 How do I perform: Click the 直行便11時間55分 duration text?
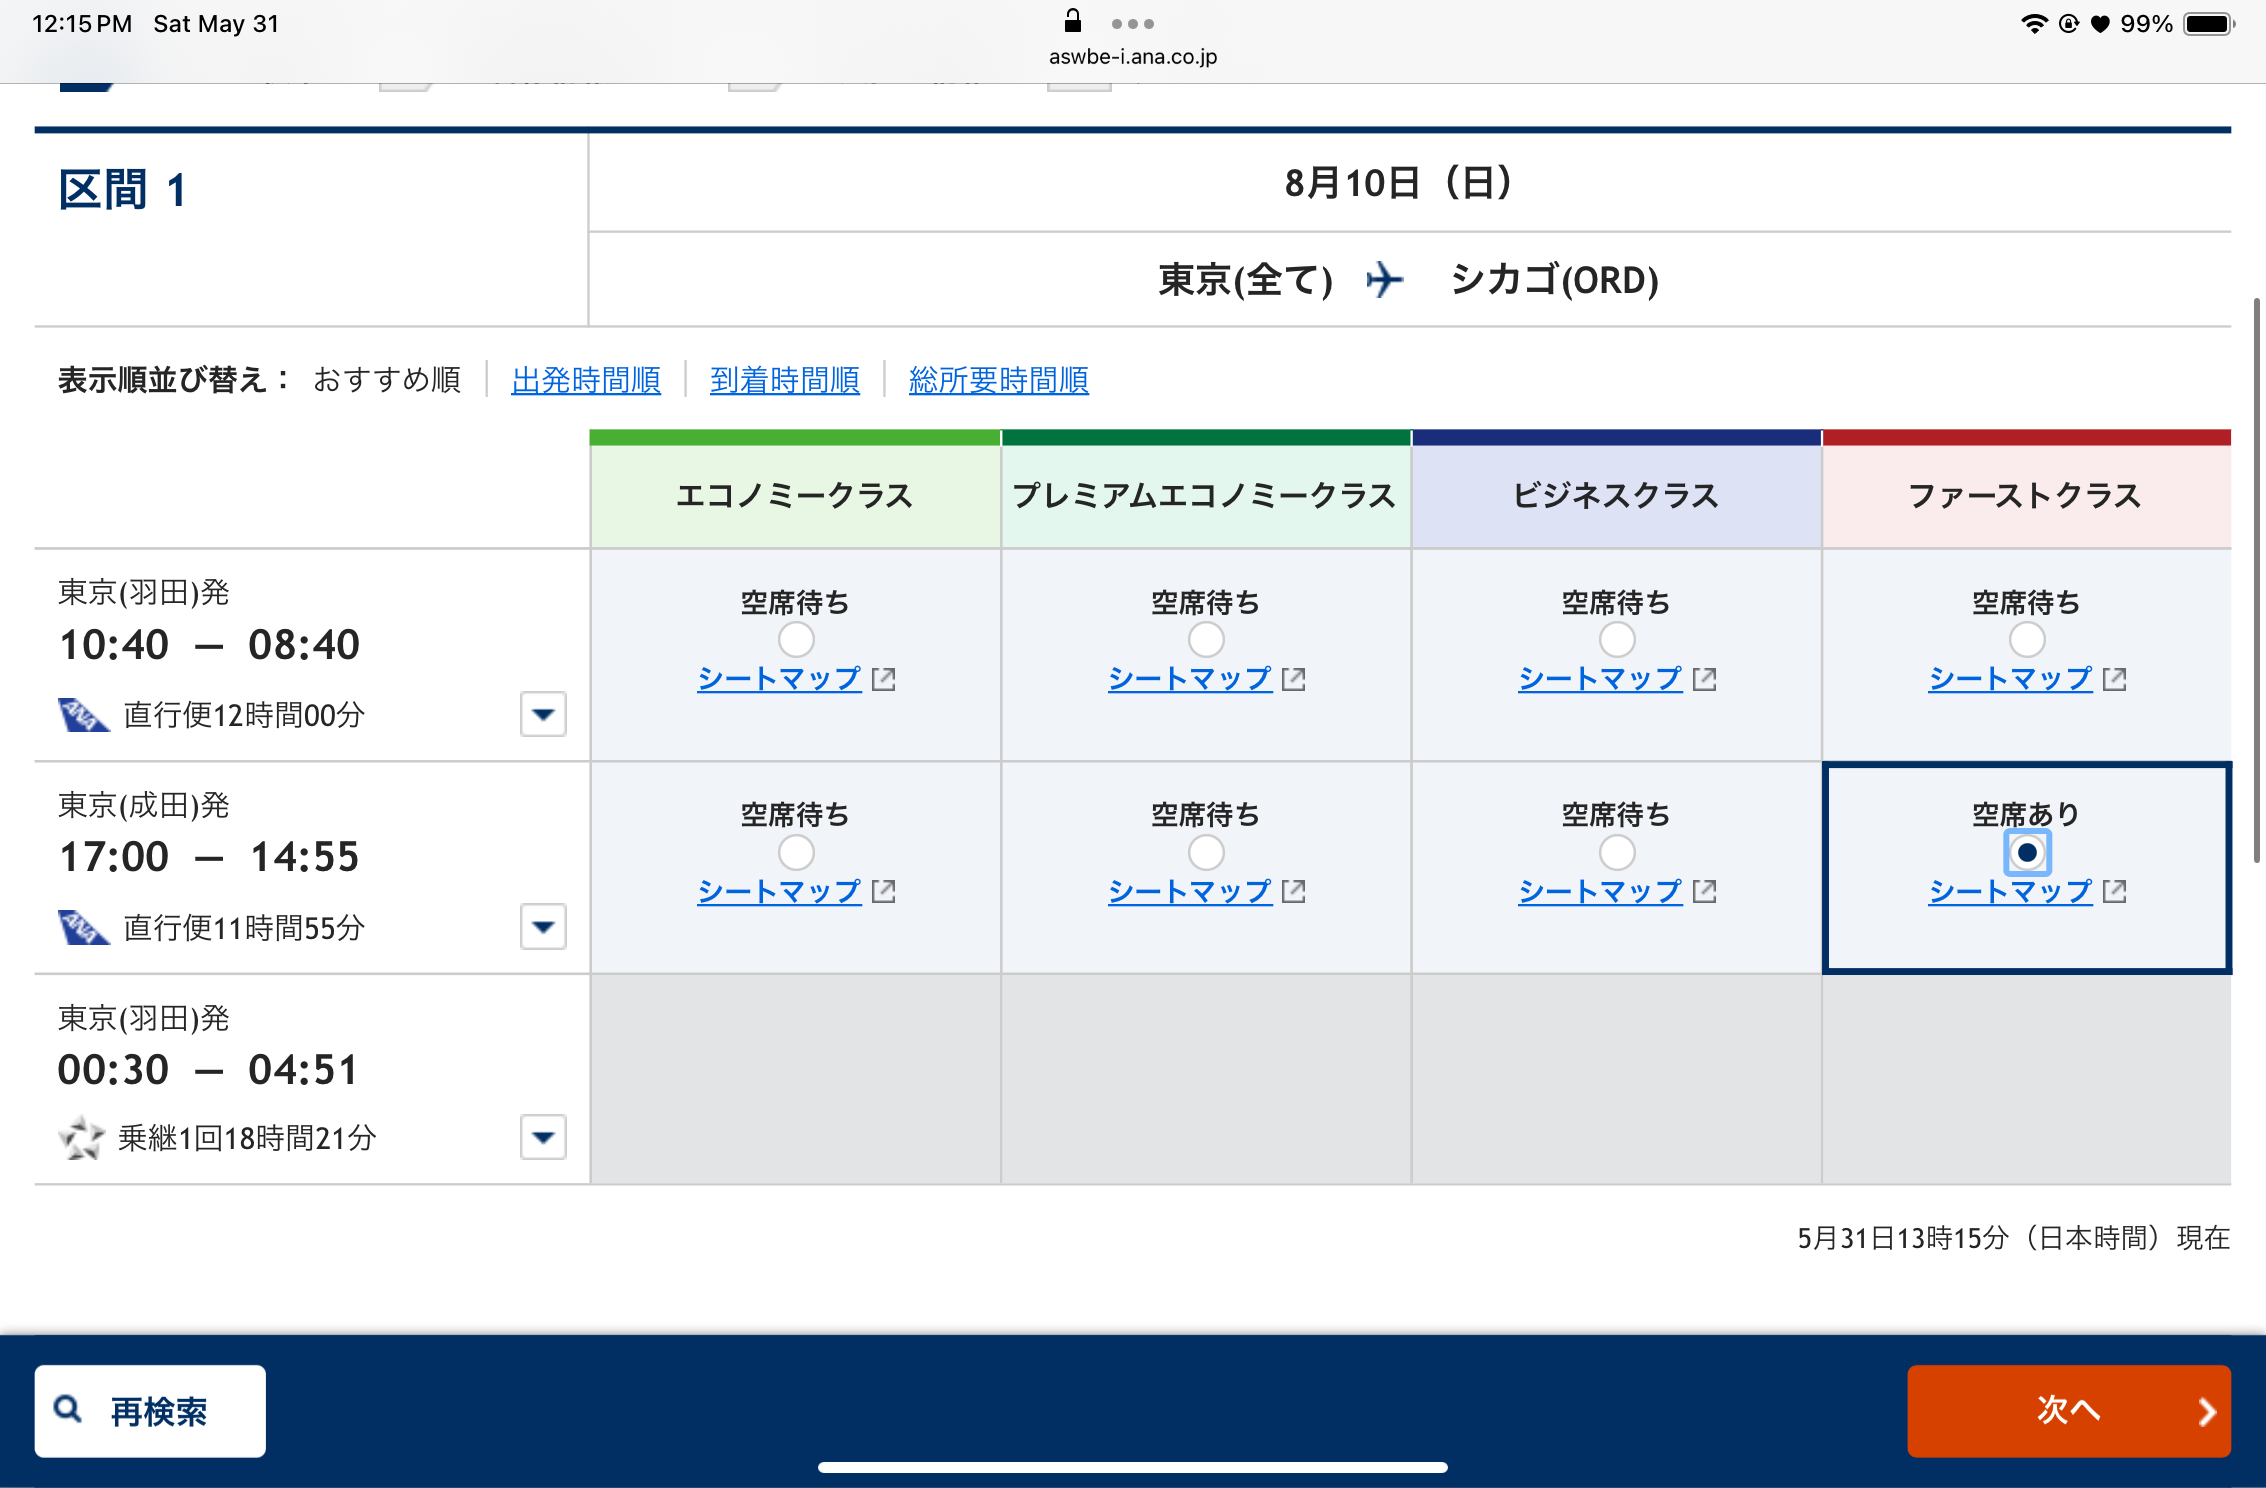point(244,928)
